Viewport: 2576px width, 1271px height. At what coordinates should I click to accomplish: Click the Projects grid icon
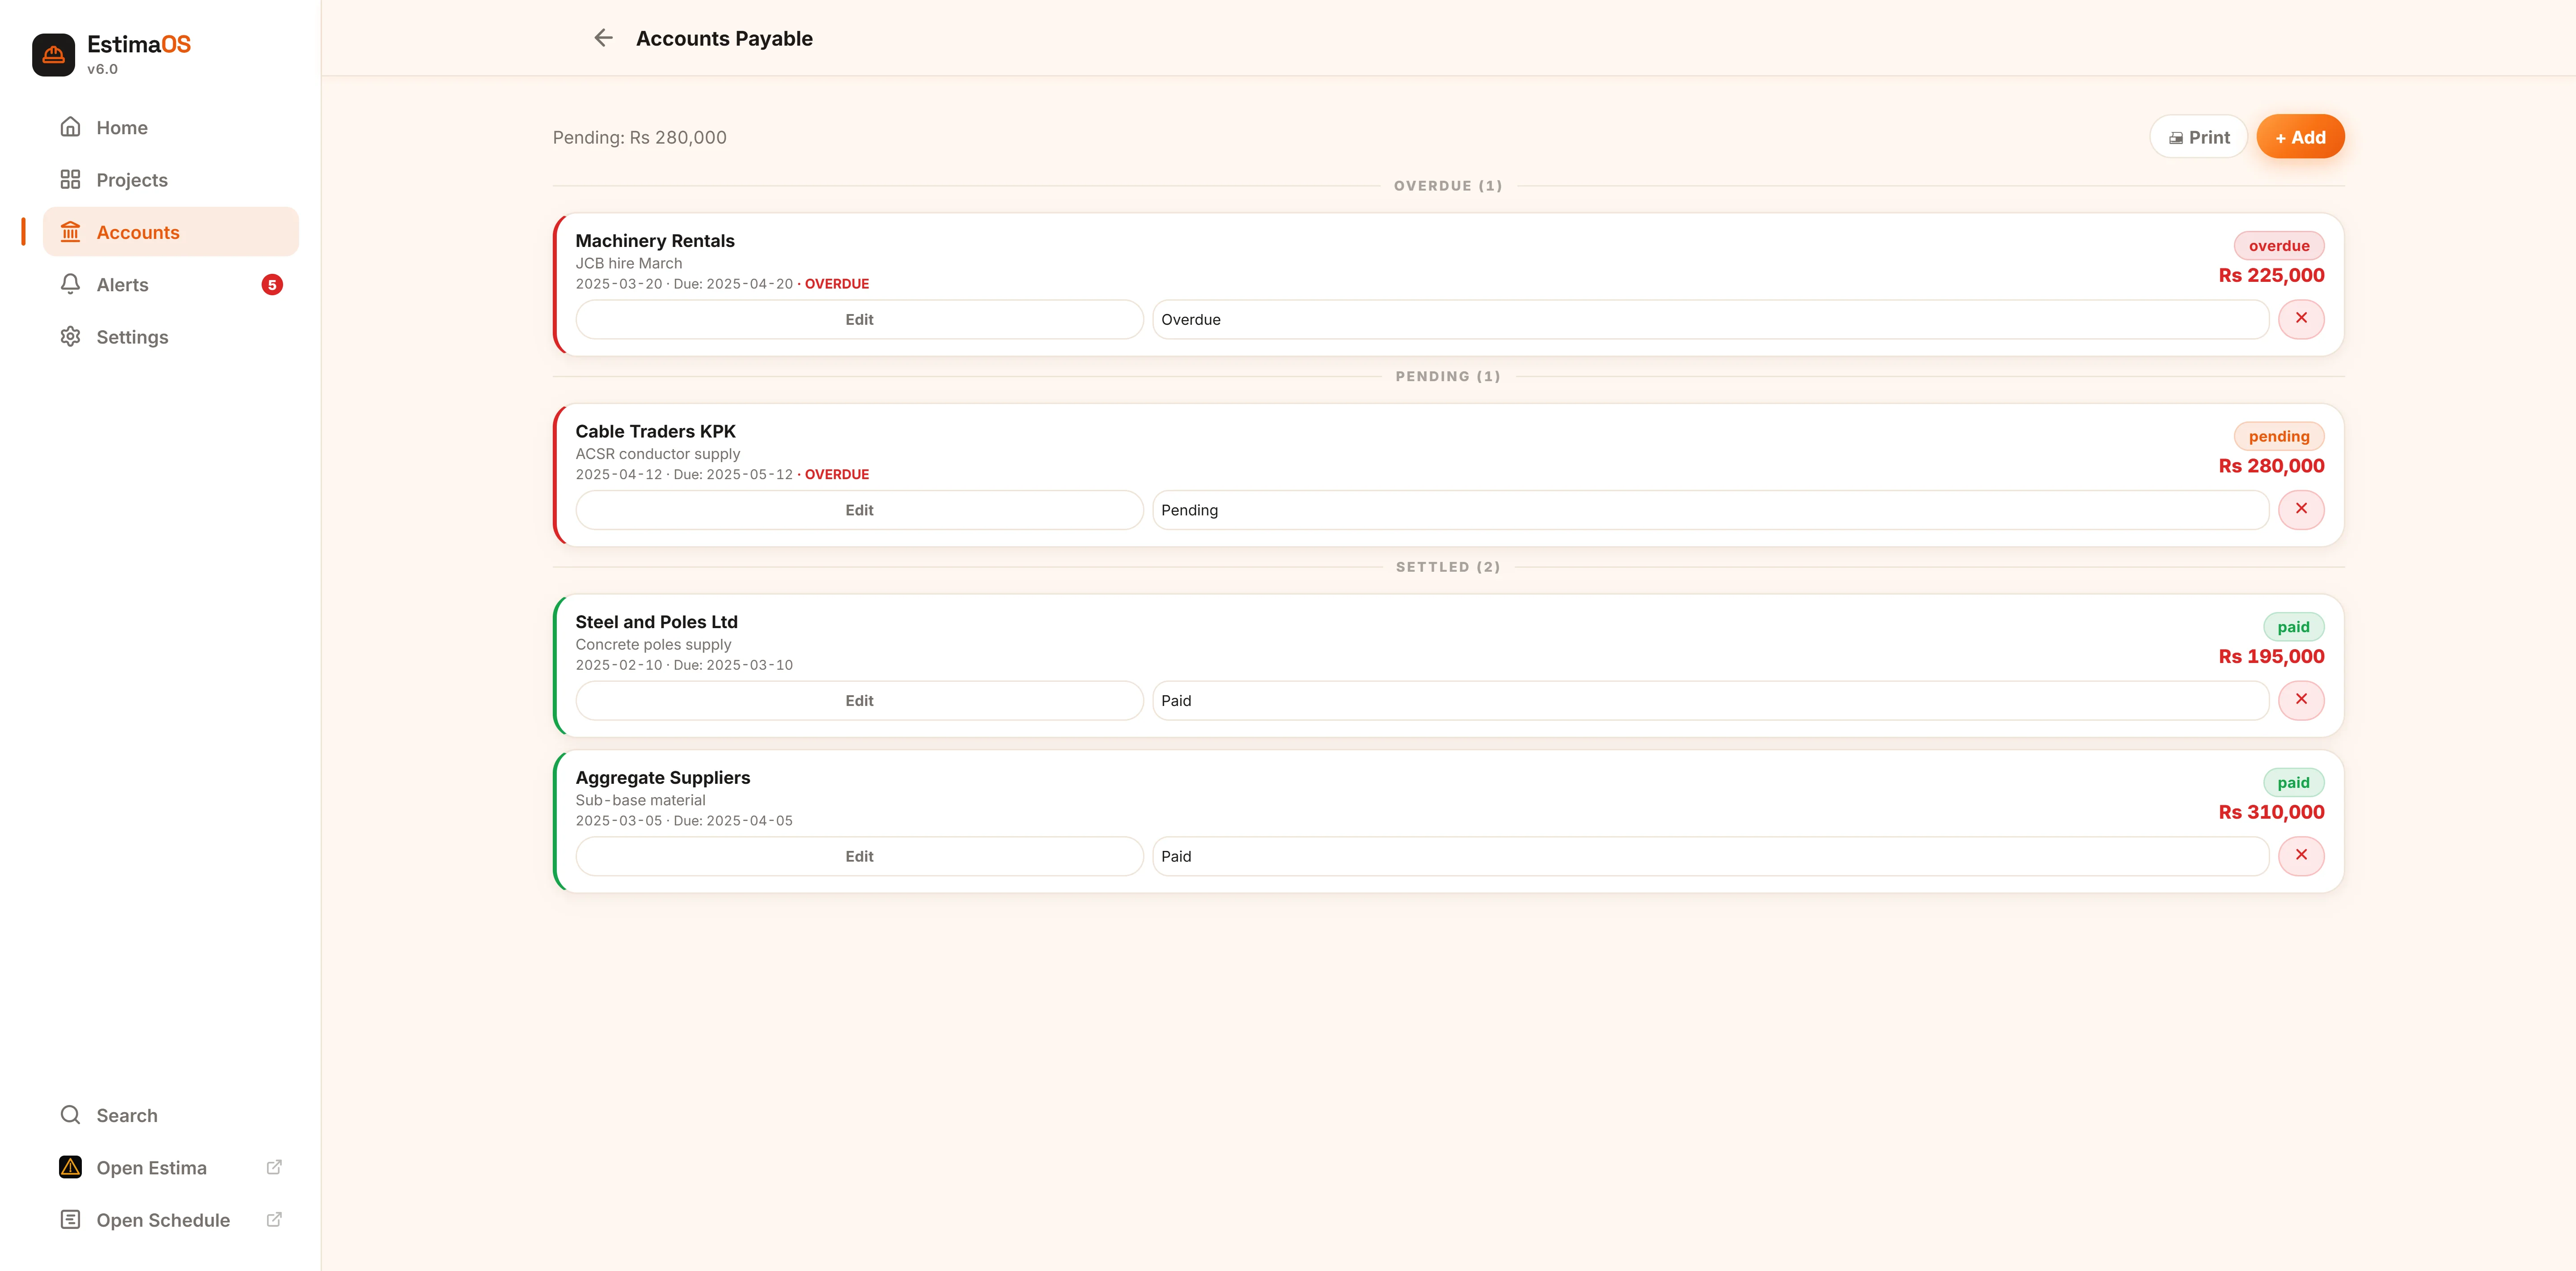pos(70,179)
